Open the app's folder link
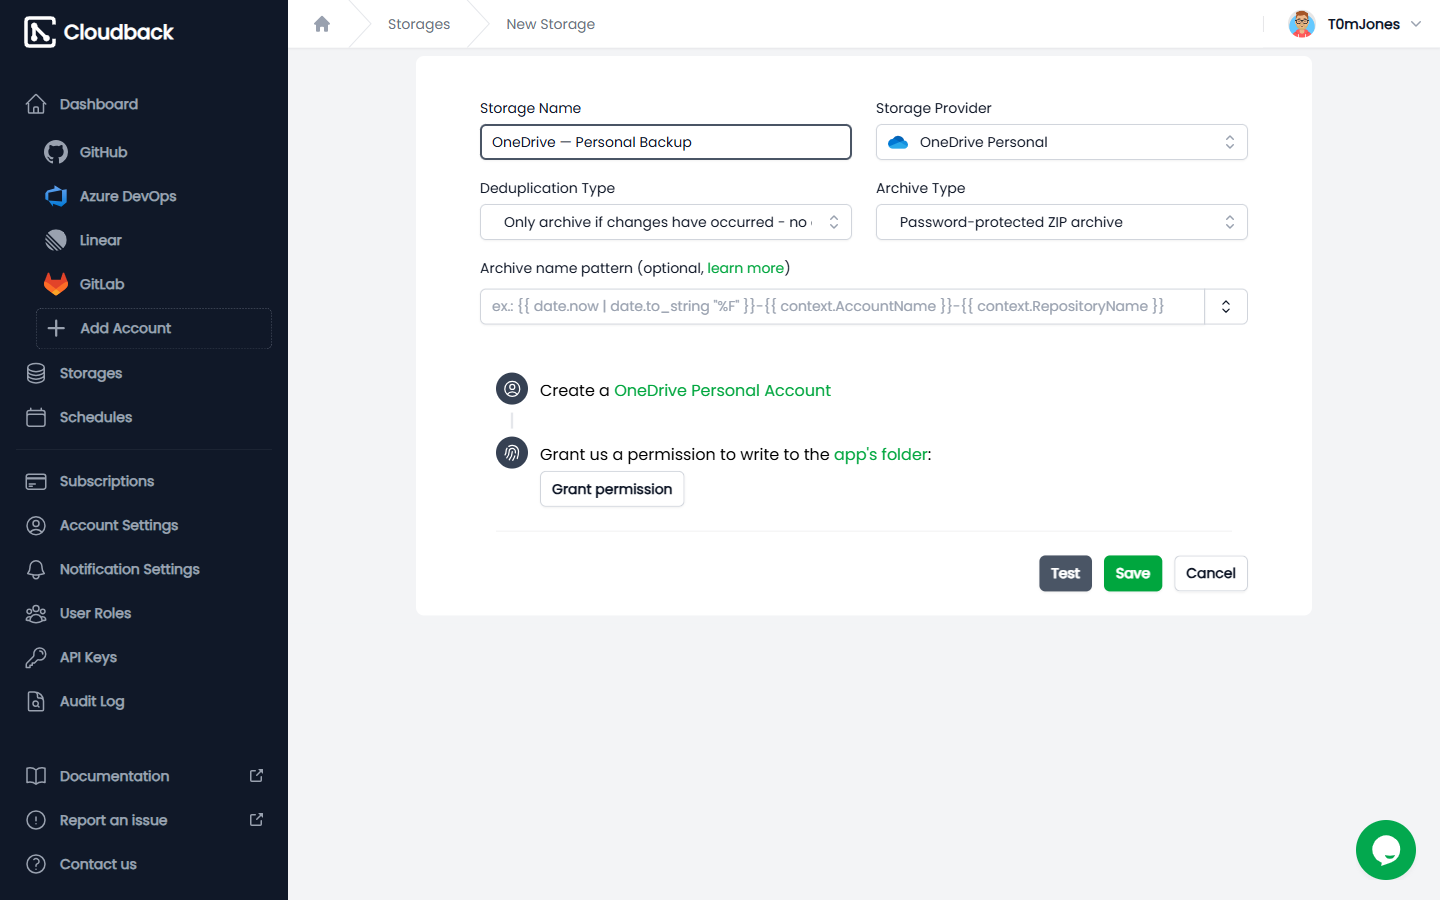 point(881,454)
